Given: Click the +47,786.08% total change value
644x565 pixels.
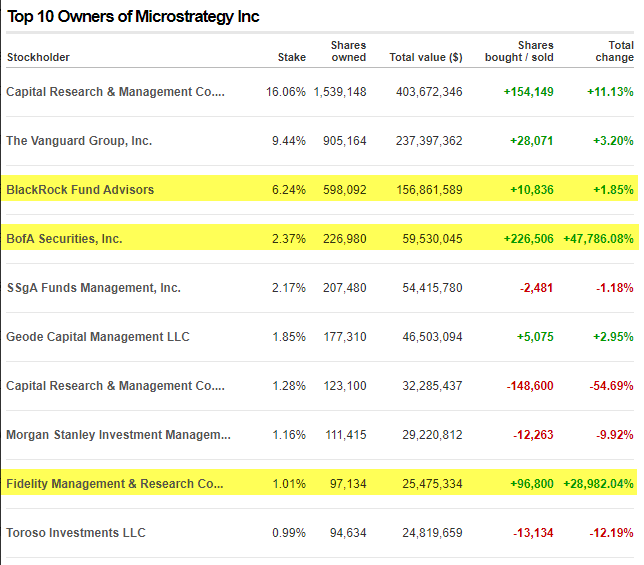Looking at the screenshot, I should [598, 239].
